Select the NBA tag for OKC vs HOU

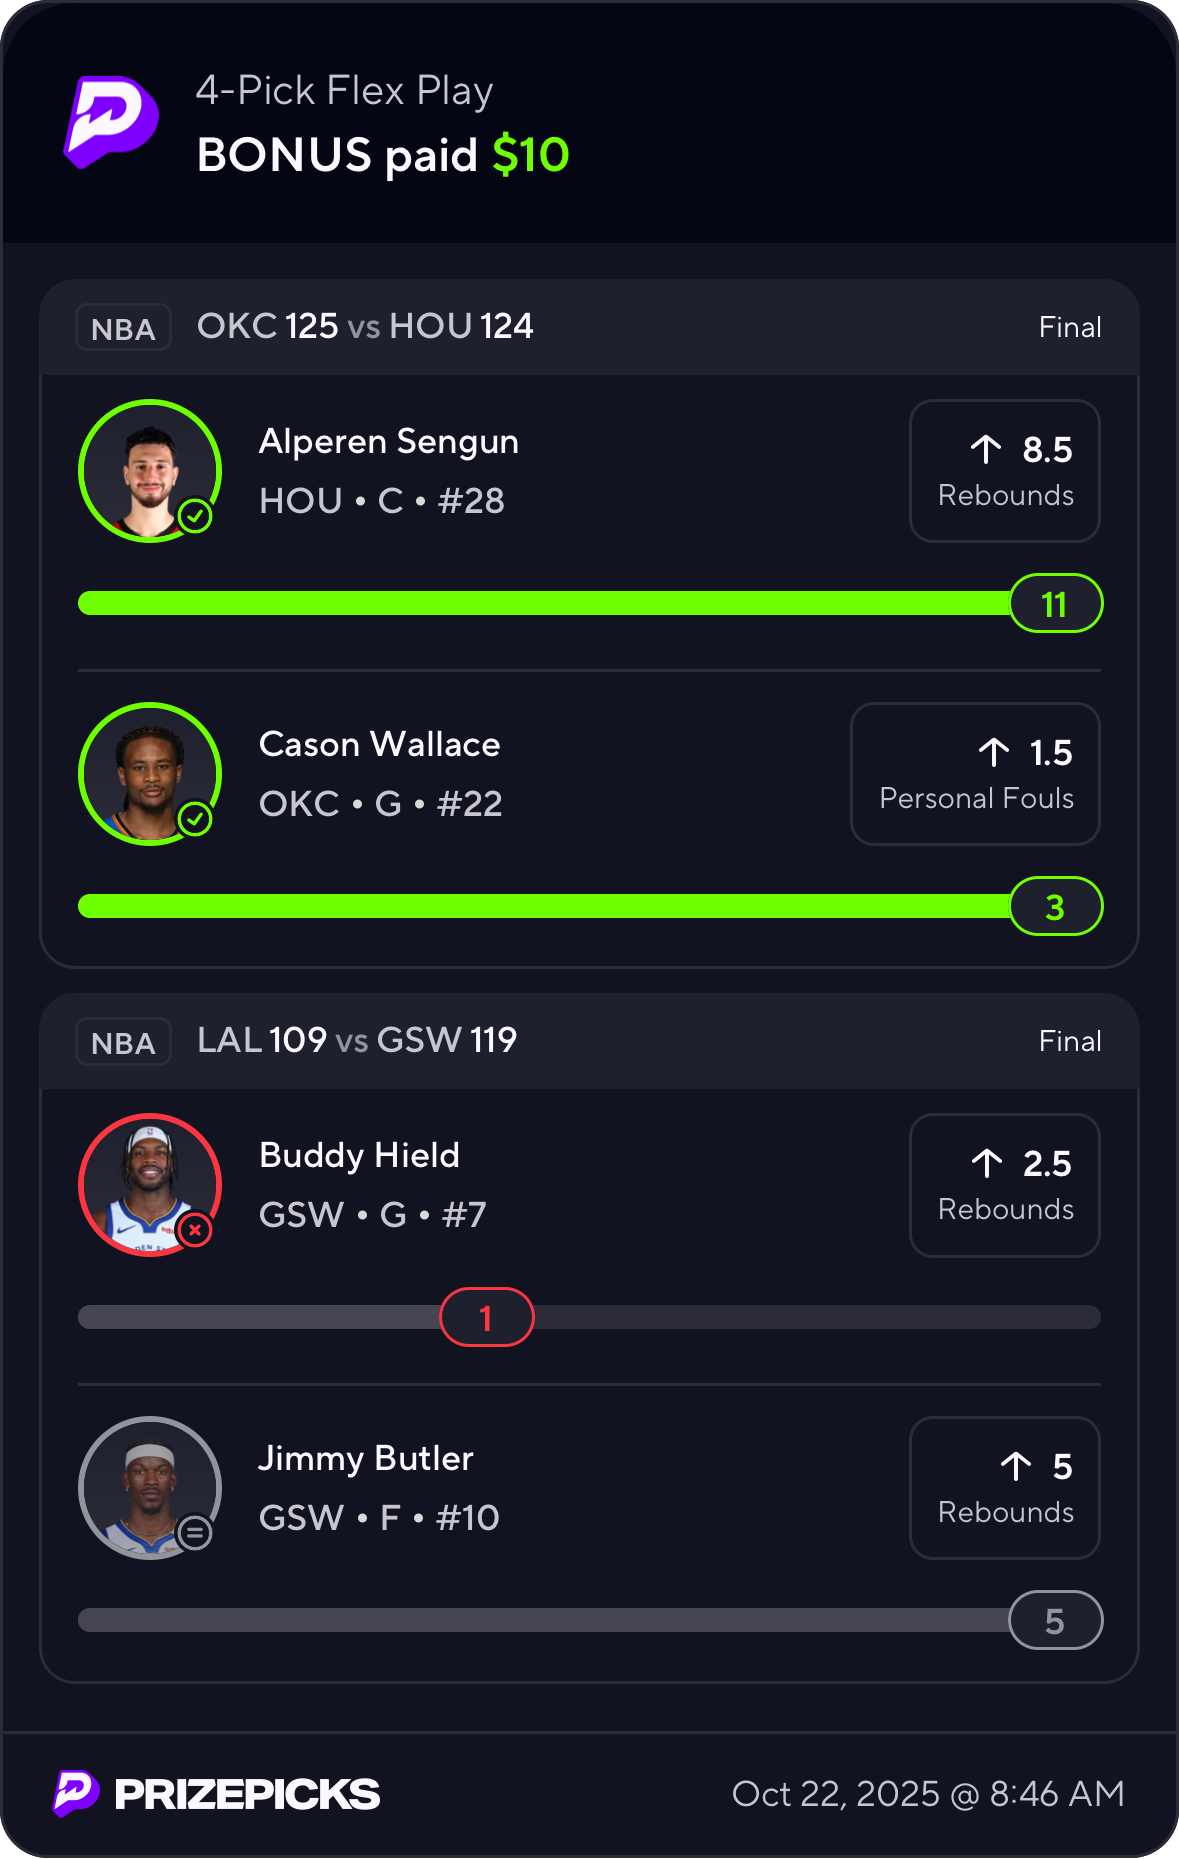[123, 328]
